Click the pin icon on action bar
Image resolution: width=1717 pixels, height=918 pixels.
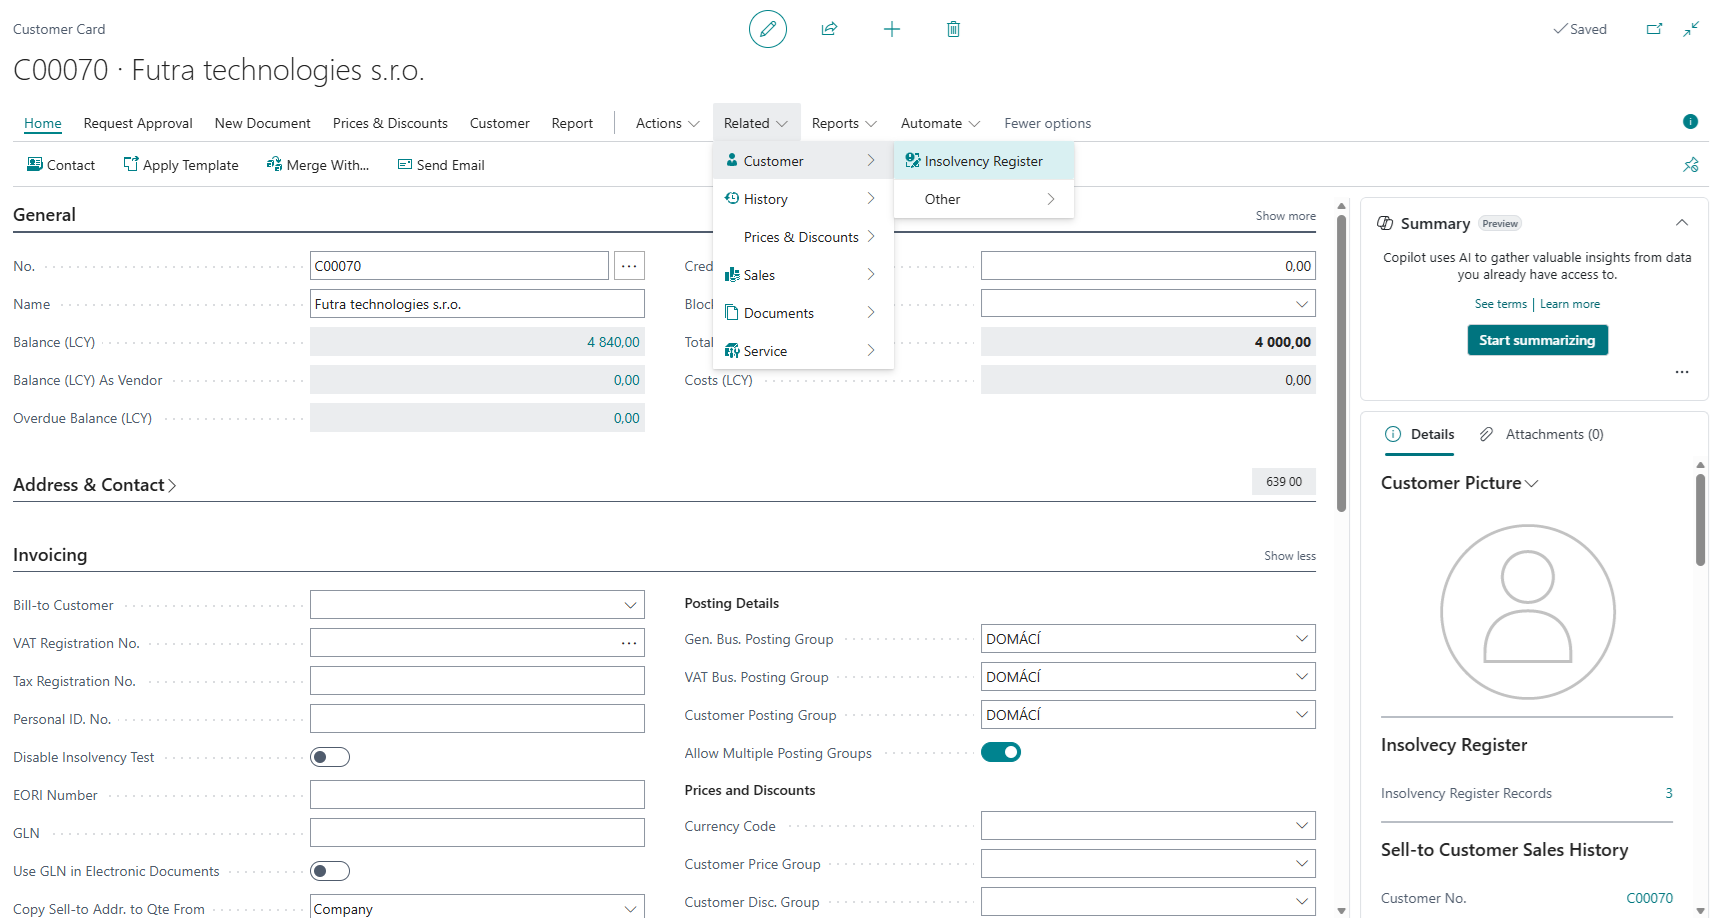tap(1690, 165)
